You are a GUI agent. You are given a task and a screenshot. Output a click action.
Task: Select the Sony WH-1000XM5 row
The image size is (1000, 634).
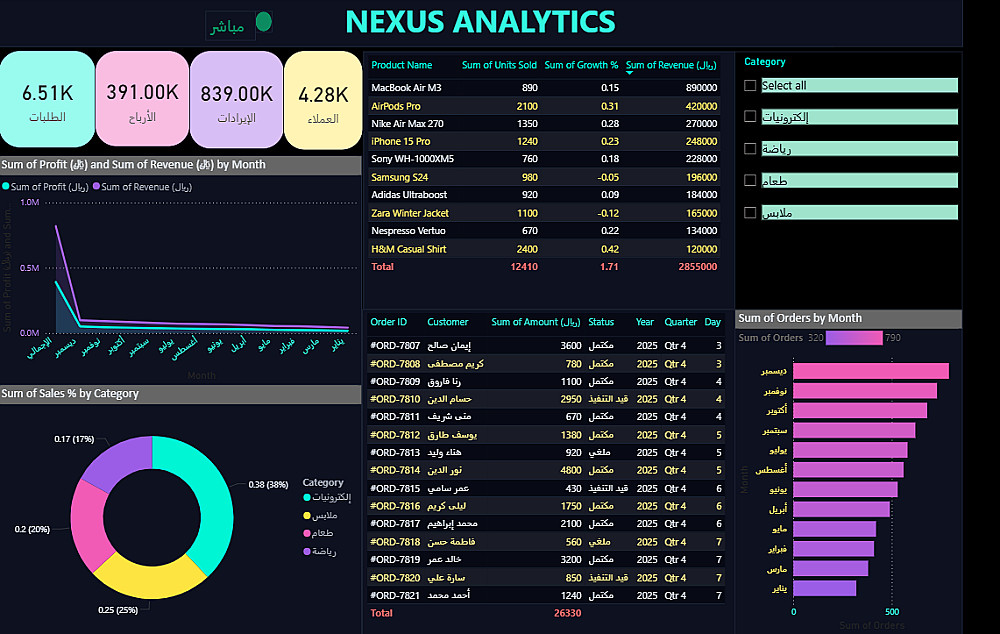(x=544, y=159)
